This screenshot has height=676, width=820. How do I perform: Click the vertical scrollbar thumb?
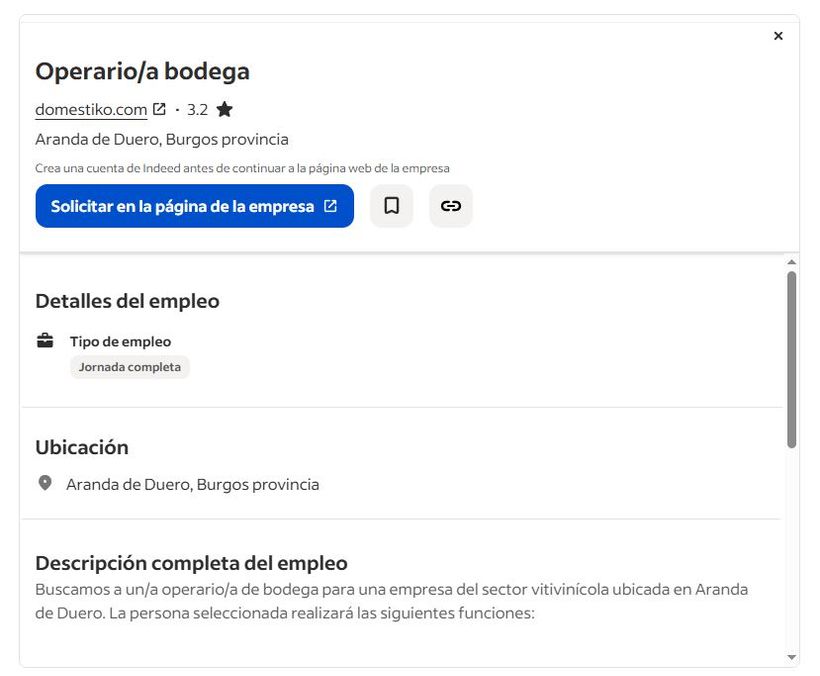792,360
